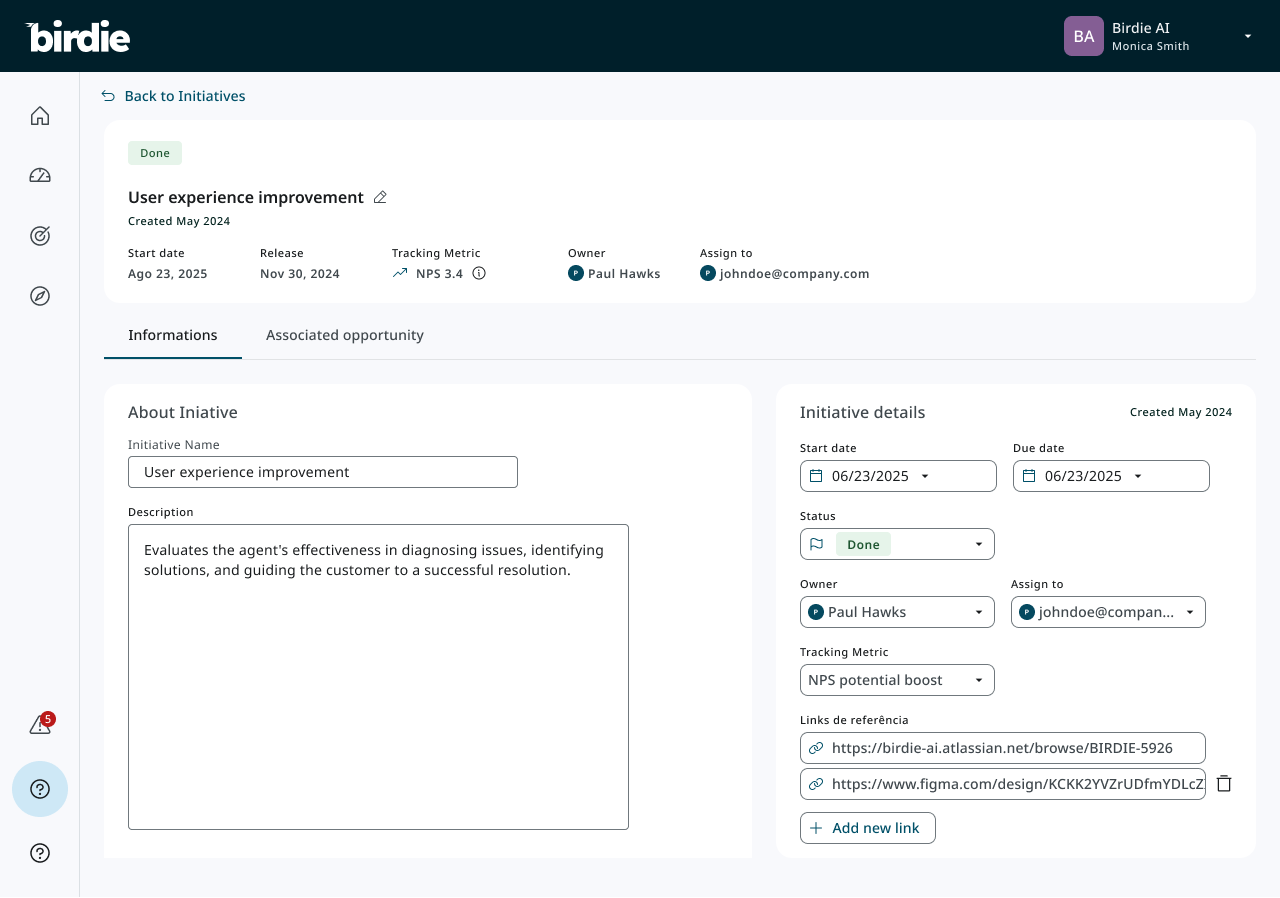Click the pencil icon to edit initiative title
The image size is (1280, 898).
[x=380, y=198]
